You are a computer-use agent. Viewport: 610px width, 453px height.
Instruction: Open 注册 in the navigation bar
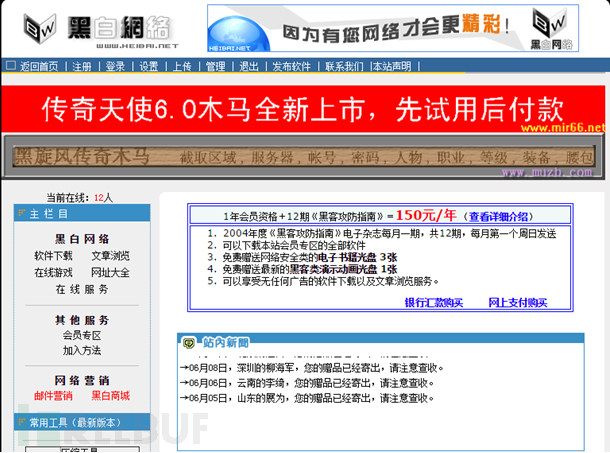[82, 67]
